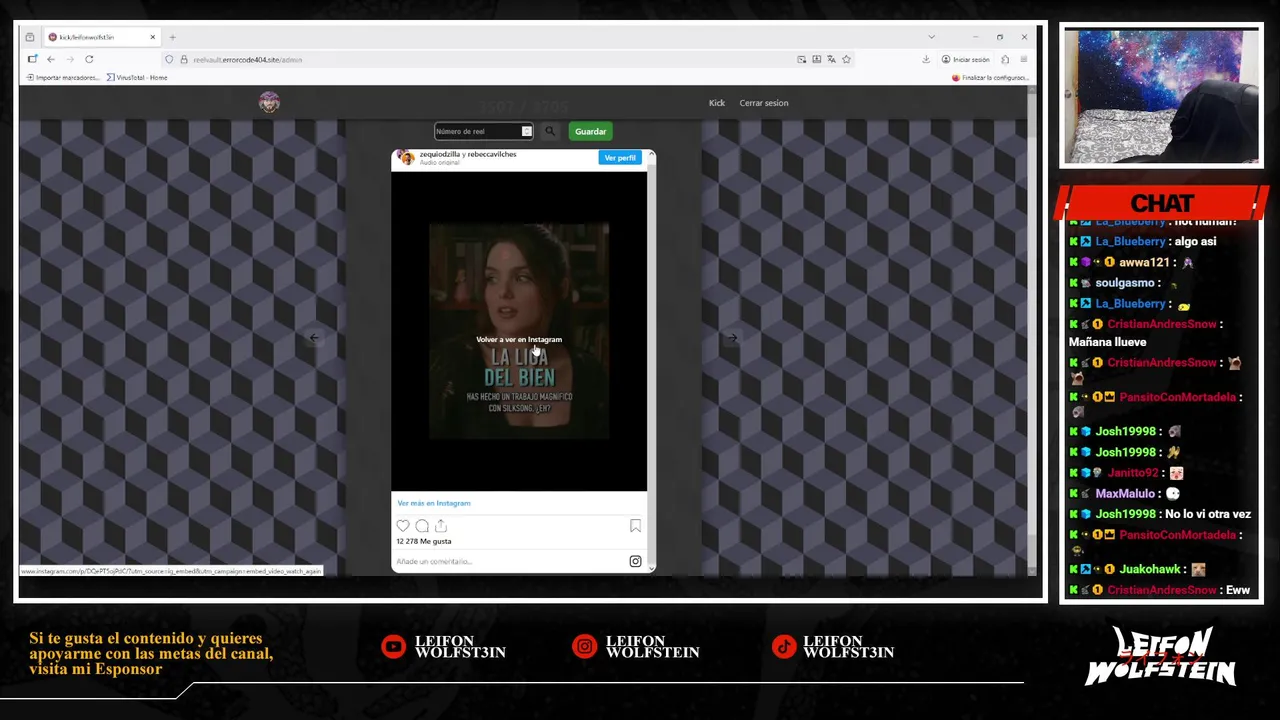Click the share icon under the reel
Screen dimensions: 1280x720
[x=441, y=526]
